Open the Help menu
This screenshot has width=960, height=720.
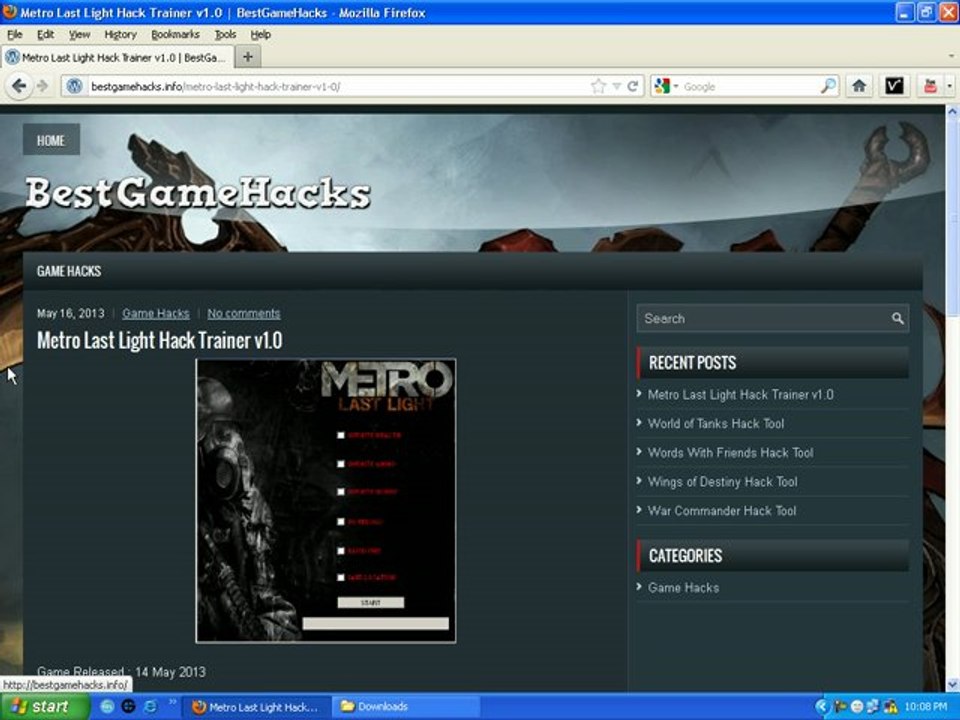[260, 34]
